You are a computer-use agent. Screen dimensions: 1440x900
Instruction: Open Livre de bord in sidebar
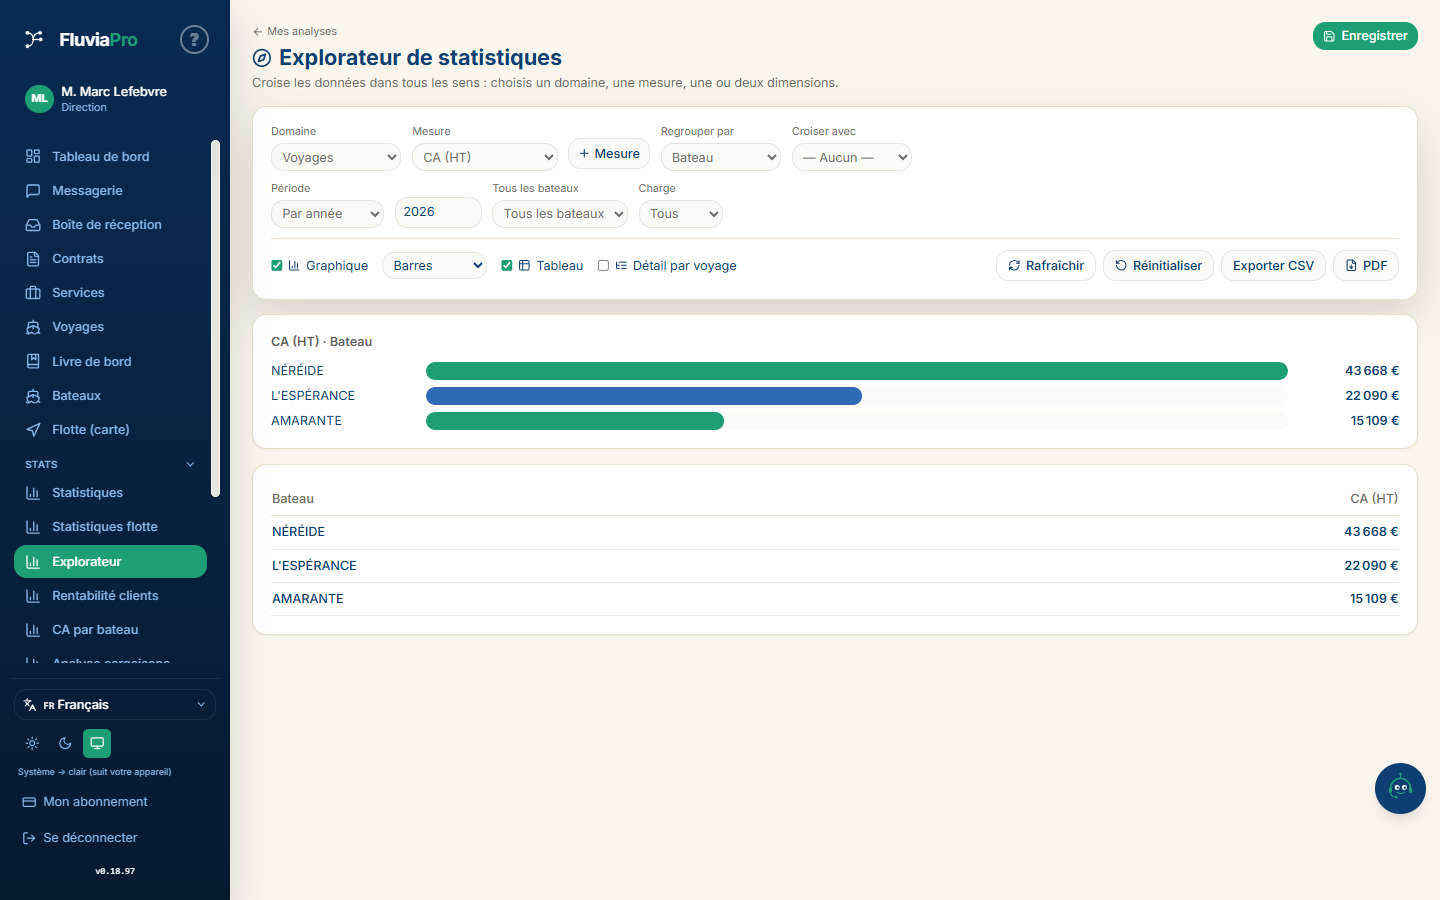click(x=110, y=361)
